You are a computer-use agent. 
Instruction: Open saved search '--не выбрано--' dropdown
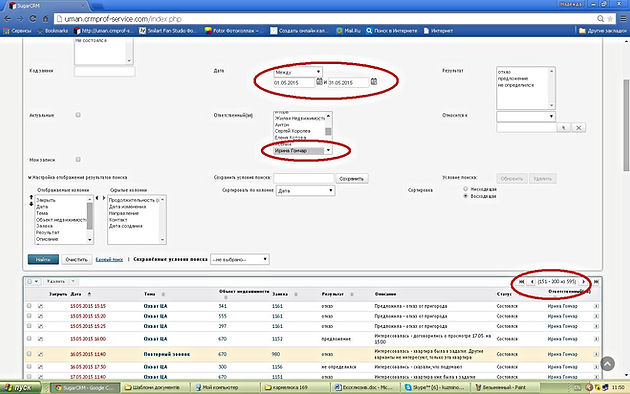(239, 259)
